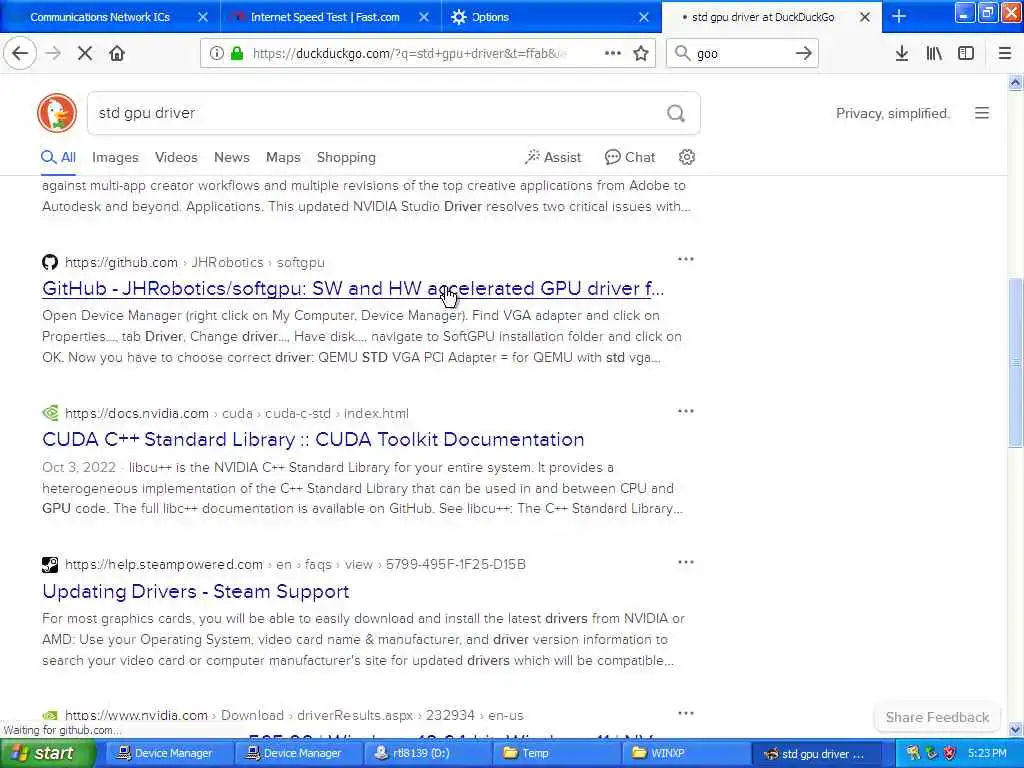Image resolution: width=1024 pixels, height=768 pixels.
Task: Close the Options tab
Action: [644, 17]
